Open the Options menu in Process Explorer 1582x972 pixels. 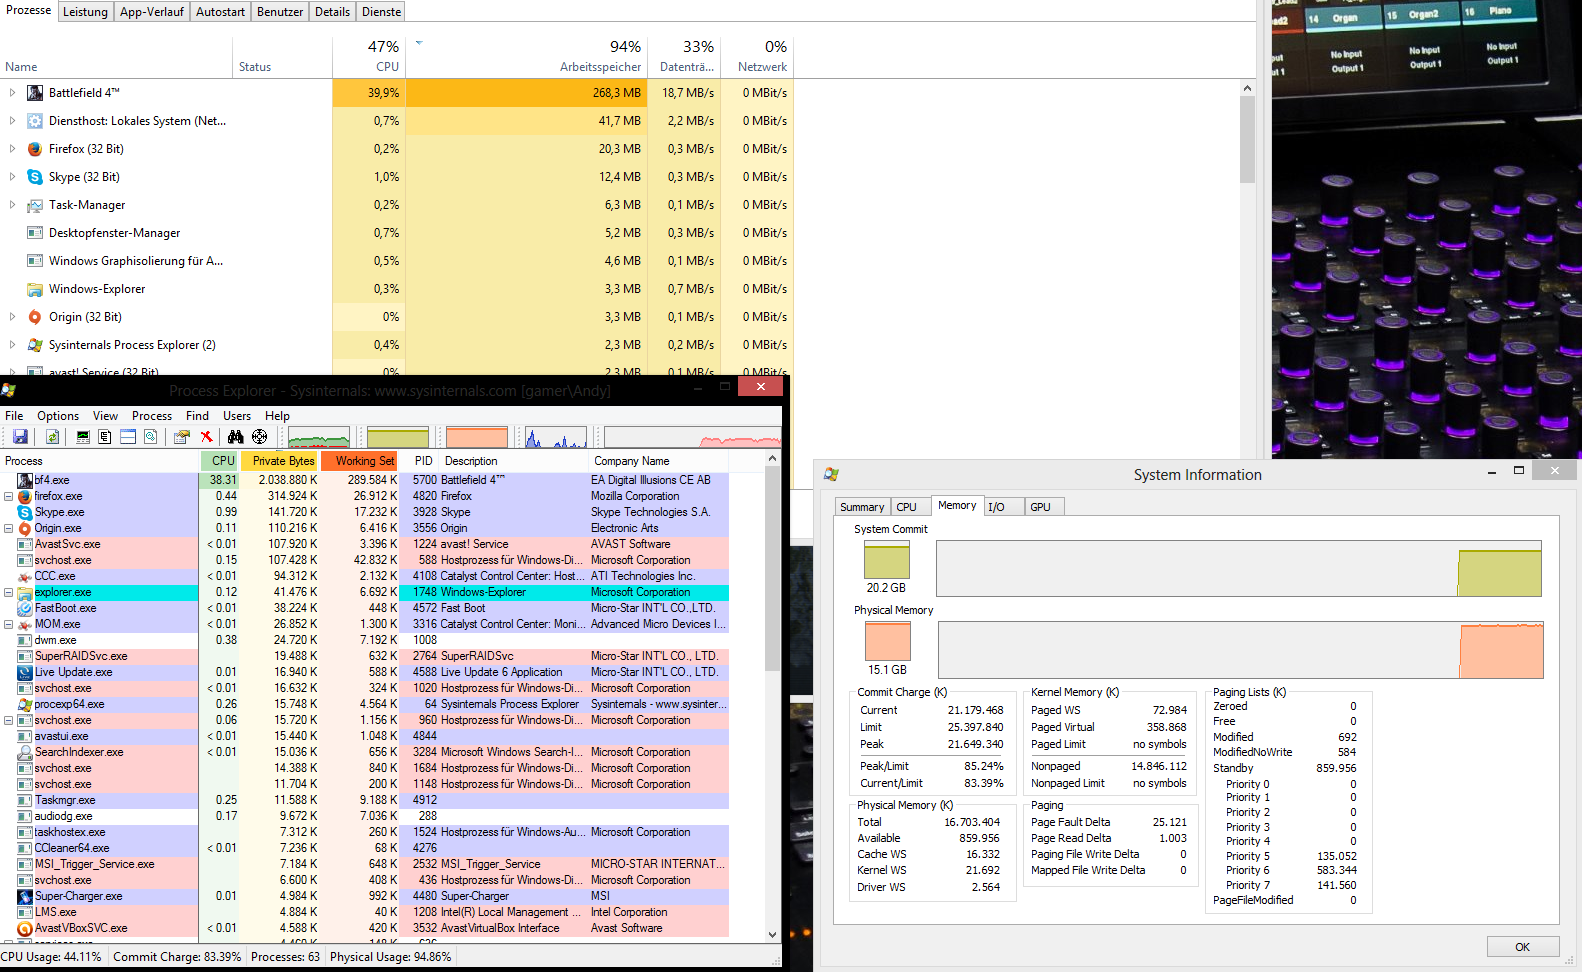(x=58, y=416)
